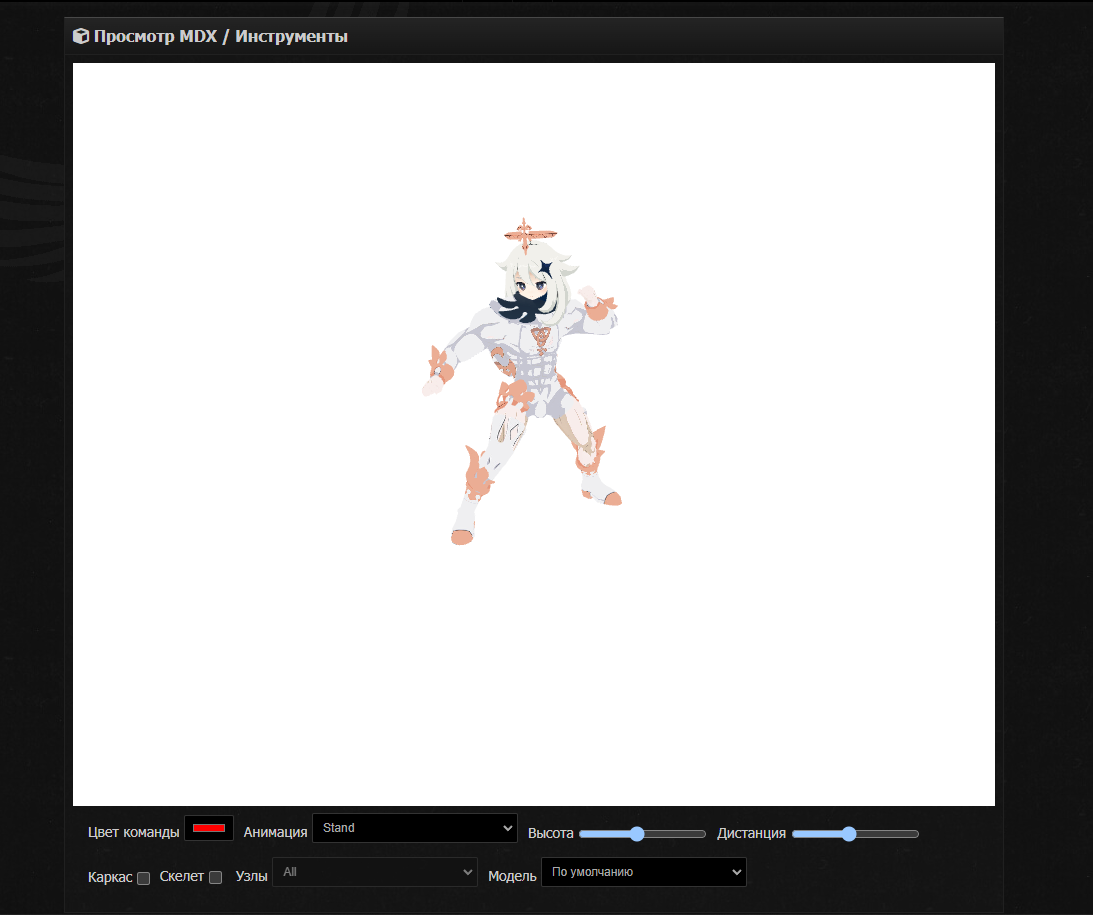Click the Модель label
Screen dimensions: 1093x915
coord(512,876)
